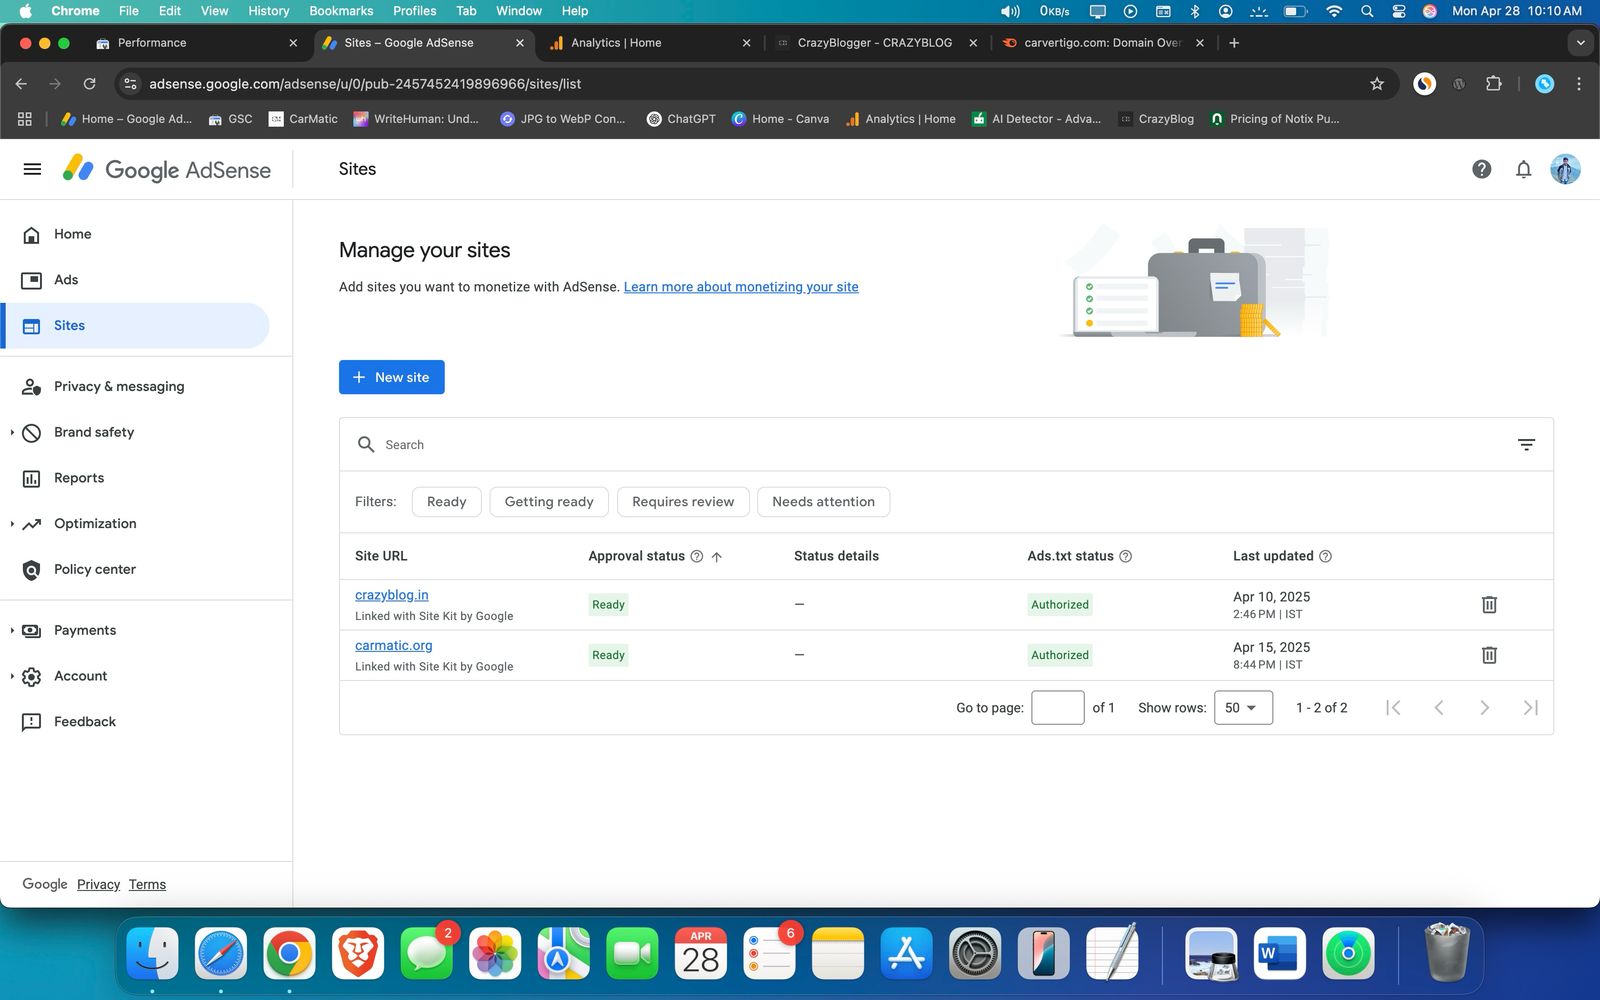Go back to the previous page
1600x1000 pixels.
(21, 84)
